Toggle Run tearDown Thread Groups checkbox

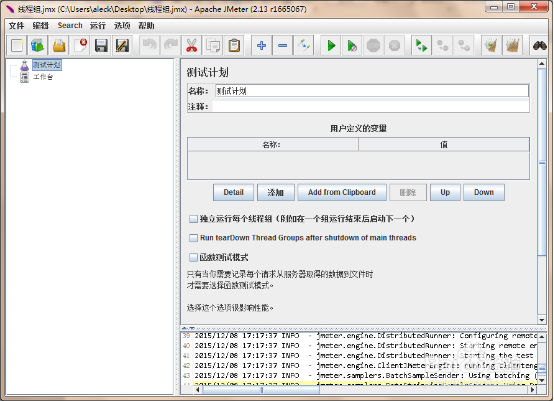point(193,238)
